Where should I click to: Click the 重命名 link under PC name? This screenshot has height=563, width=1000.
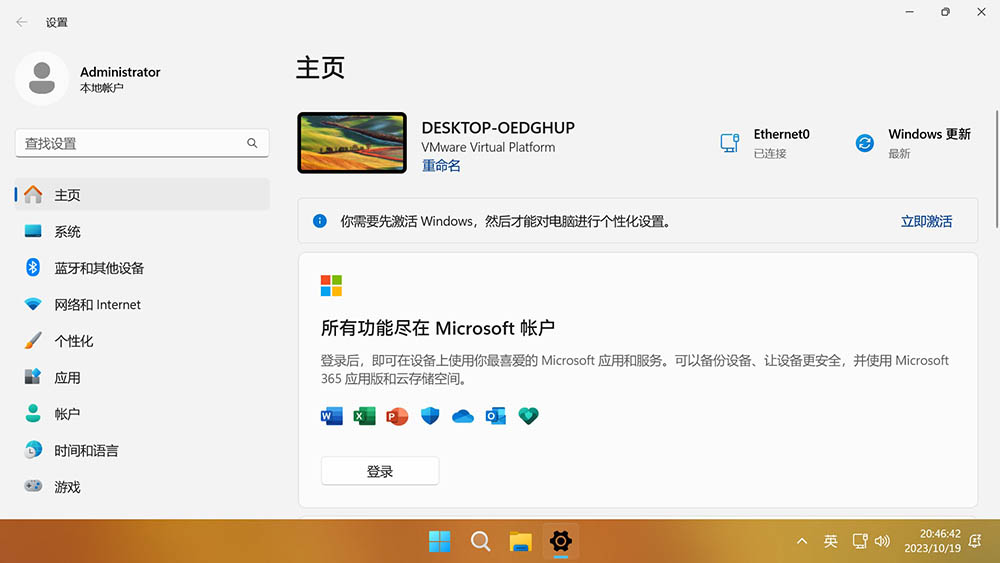(x=441, y=166)
